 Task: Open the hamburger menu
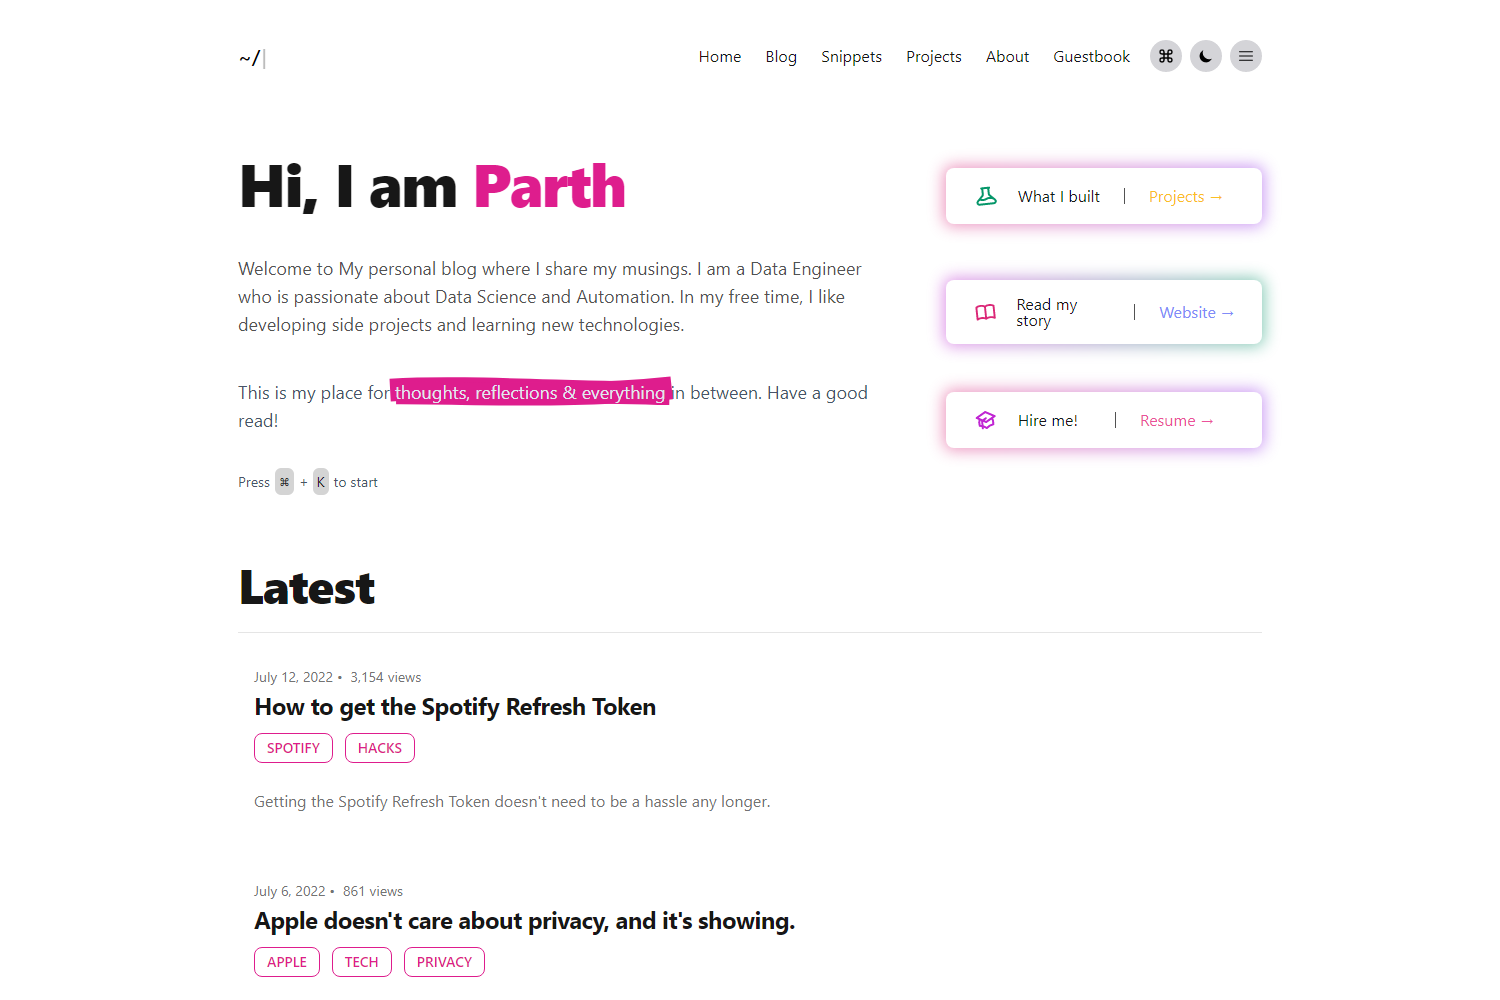1245,56
